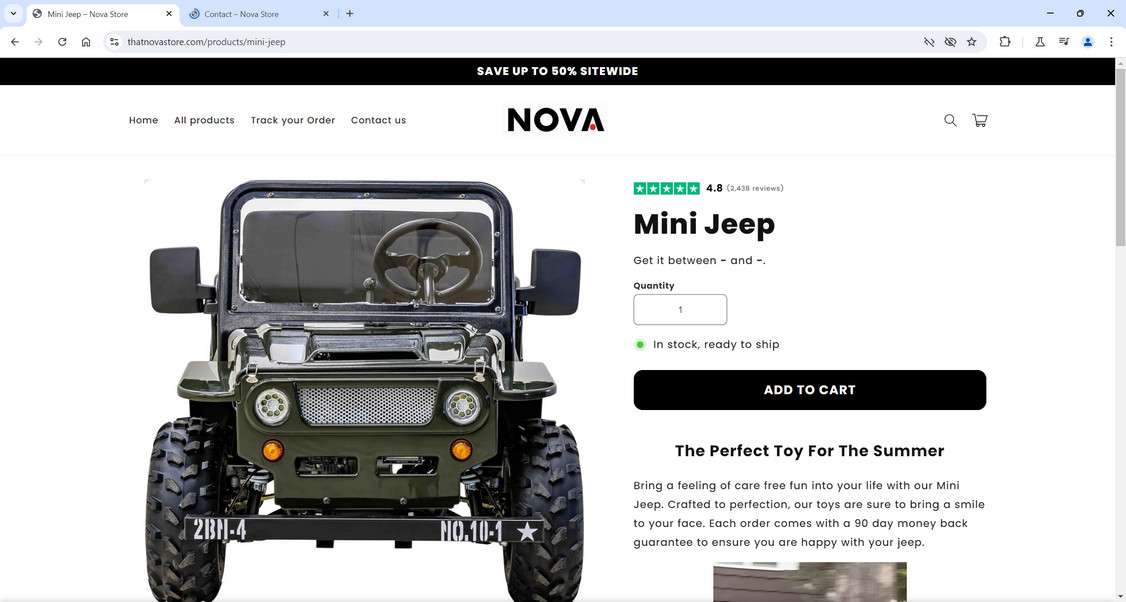This screenshot has width=1126, height=602.
Task: Open the site search icon
Action: click(950, 121)
